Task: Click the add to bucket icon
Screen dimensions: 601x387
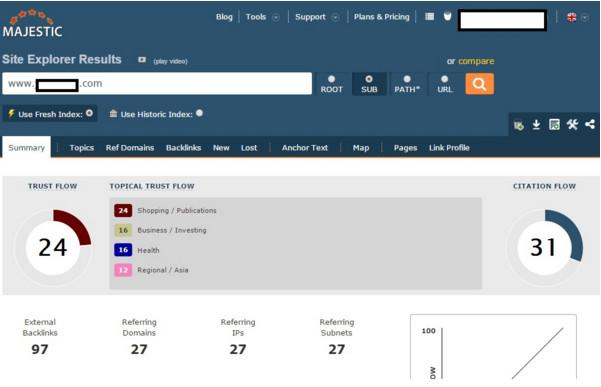Action: coord(518,125)
